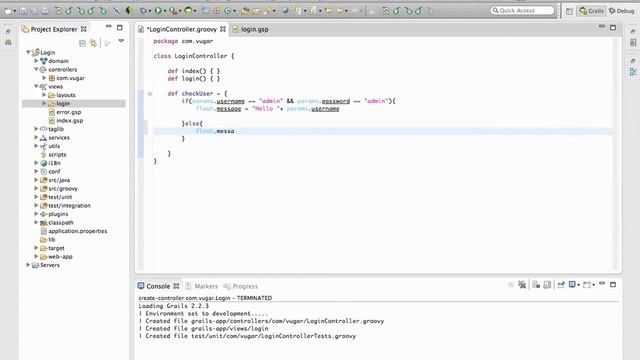Click the globe web browser toolbar icon
This screenshot has height=360, width=640.
[285, 11]
